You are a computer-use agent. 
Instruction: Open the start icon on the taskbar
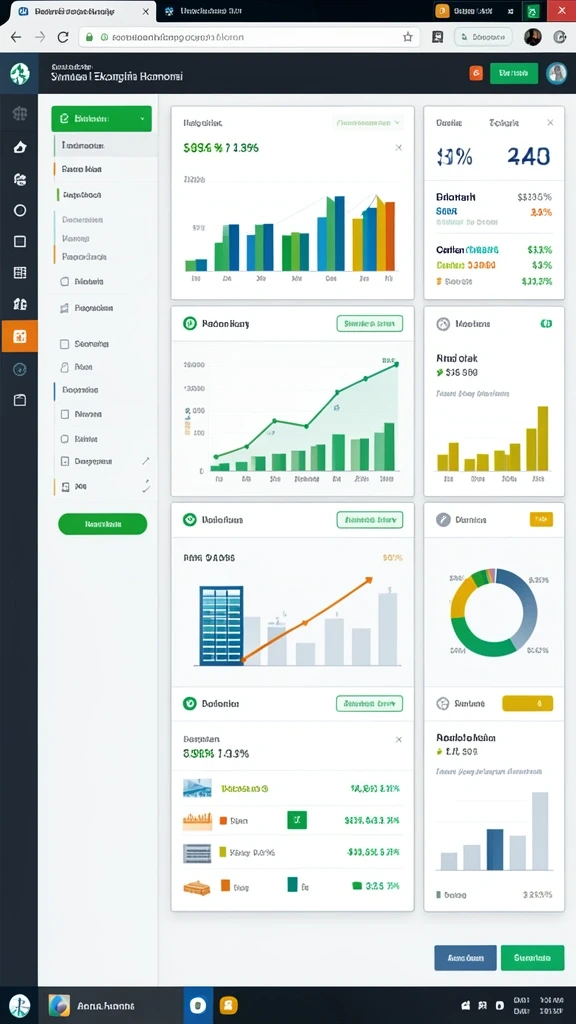(x=18, y=1005)
